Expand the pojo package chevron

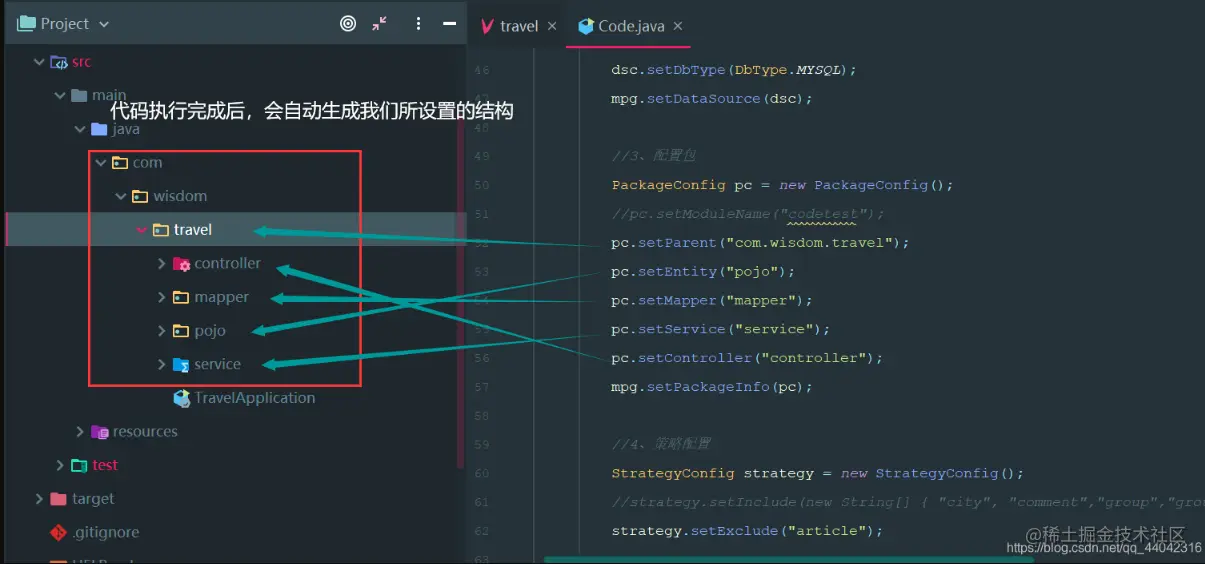162,331
